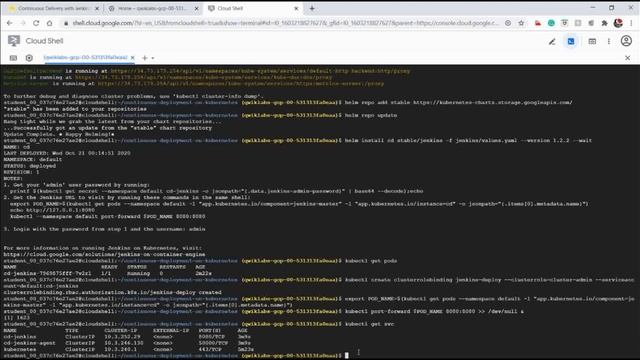Screen dimensions: 640x360
Task: Click the kubernetes-charts storage.googleapis.com URL in terminal
Action: point(493,102)
